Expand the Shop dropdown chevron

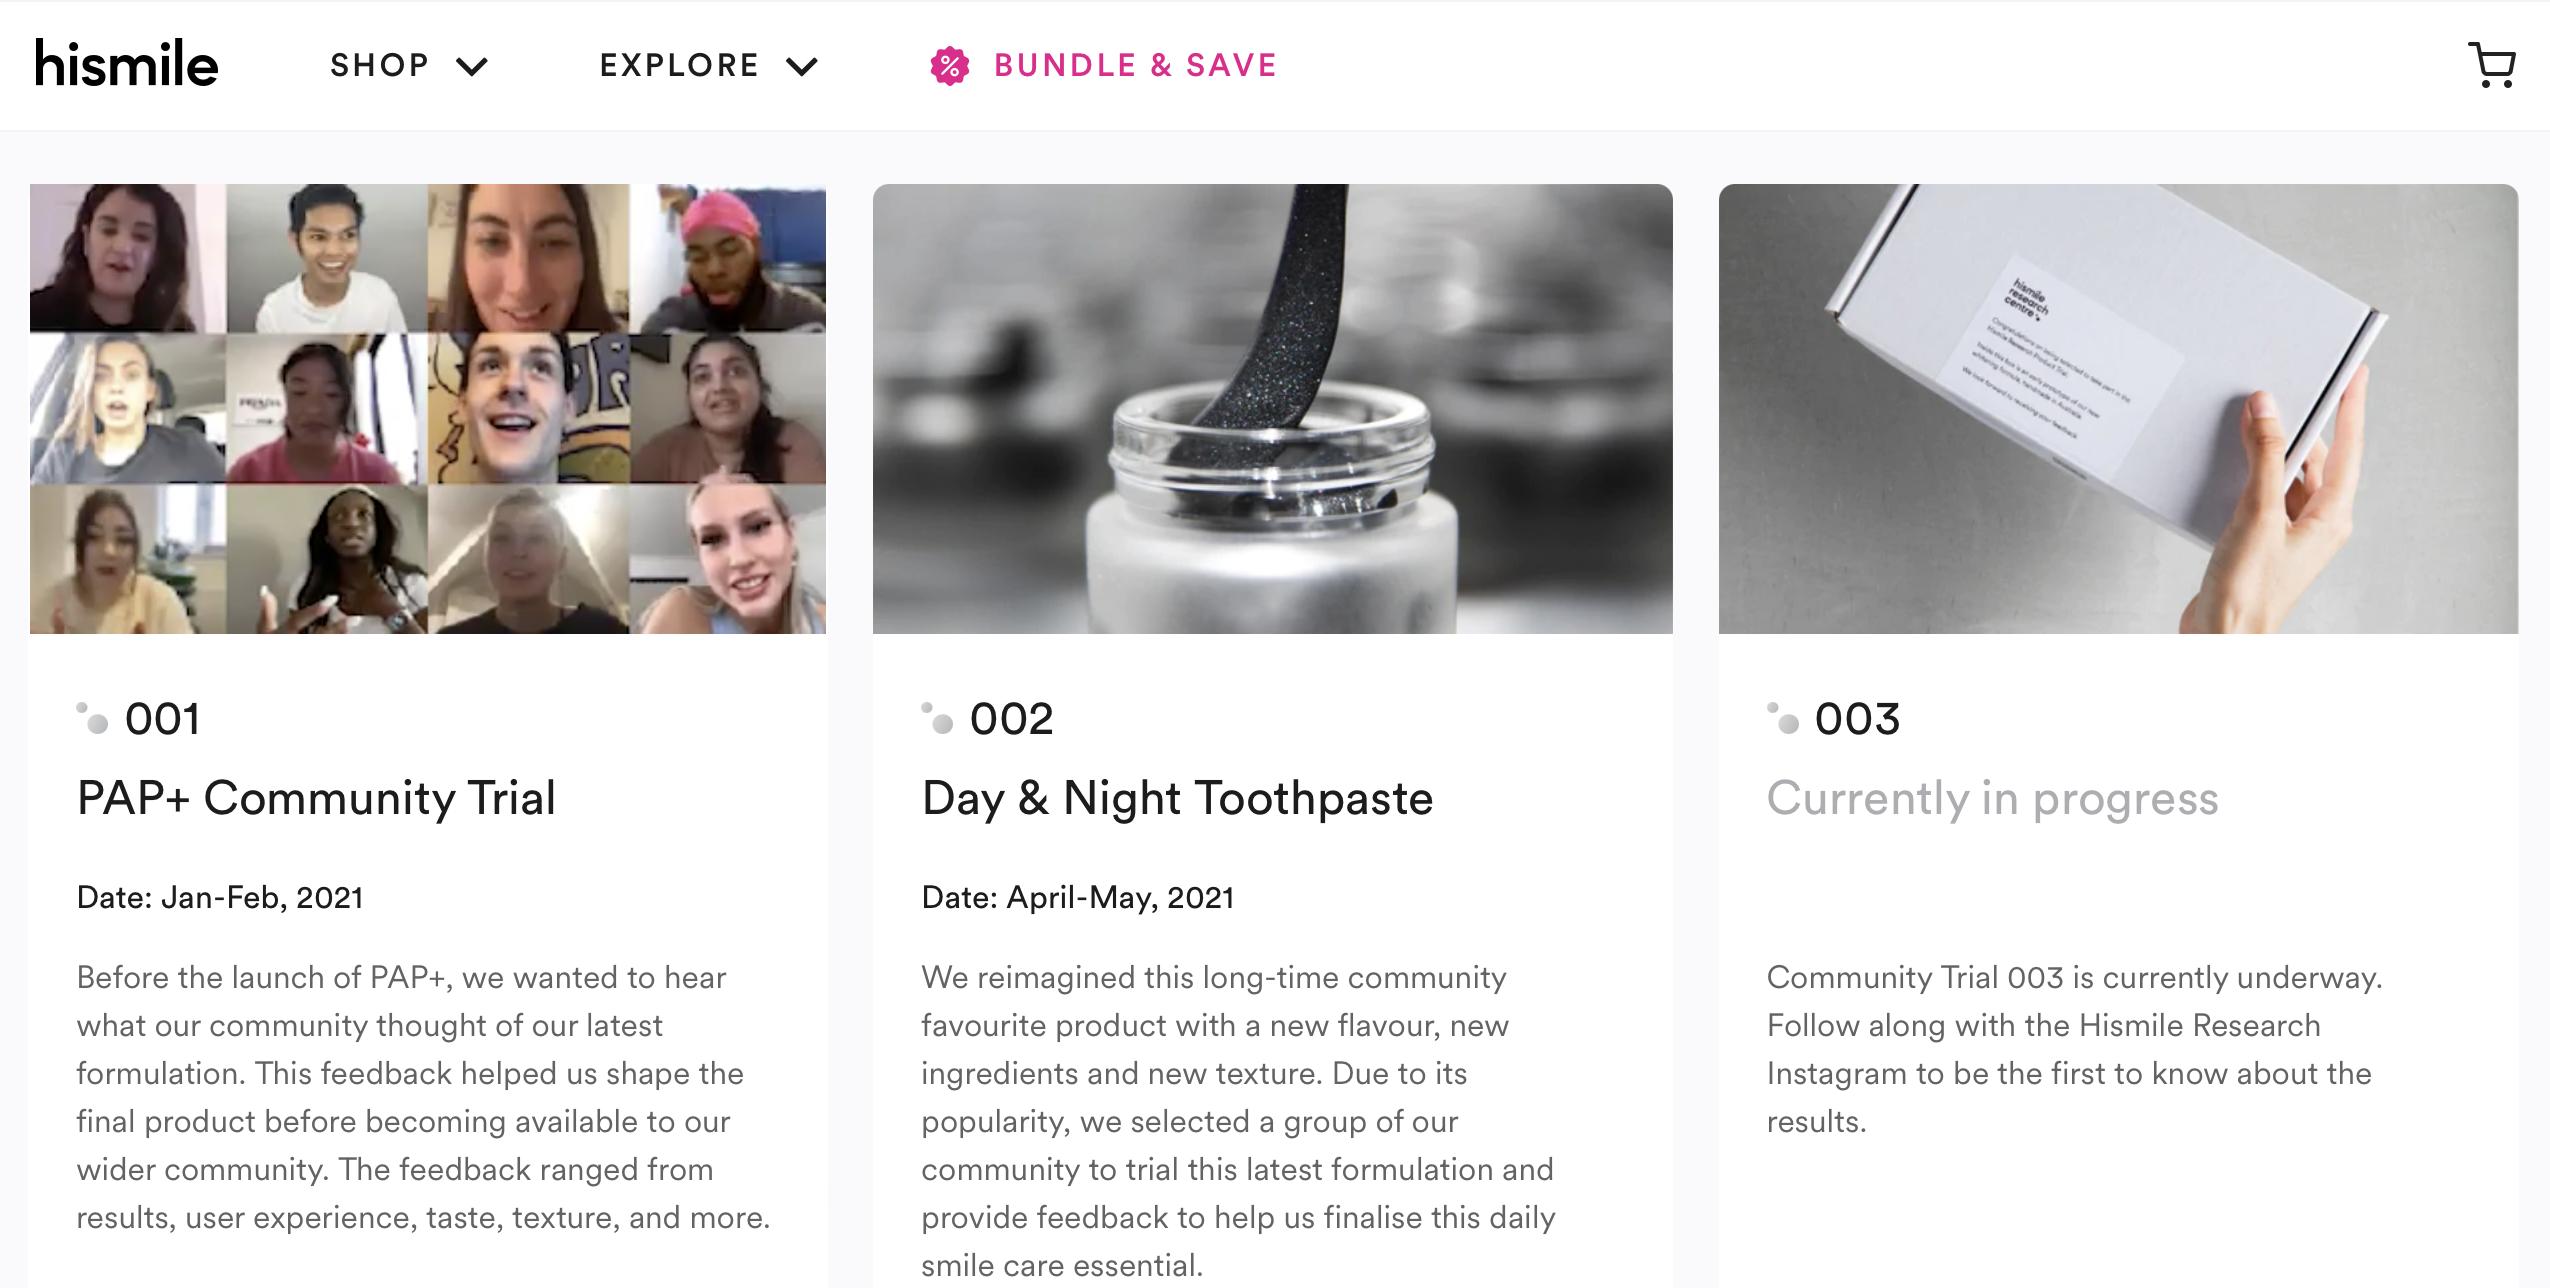472,67
